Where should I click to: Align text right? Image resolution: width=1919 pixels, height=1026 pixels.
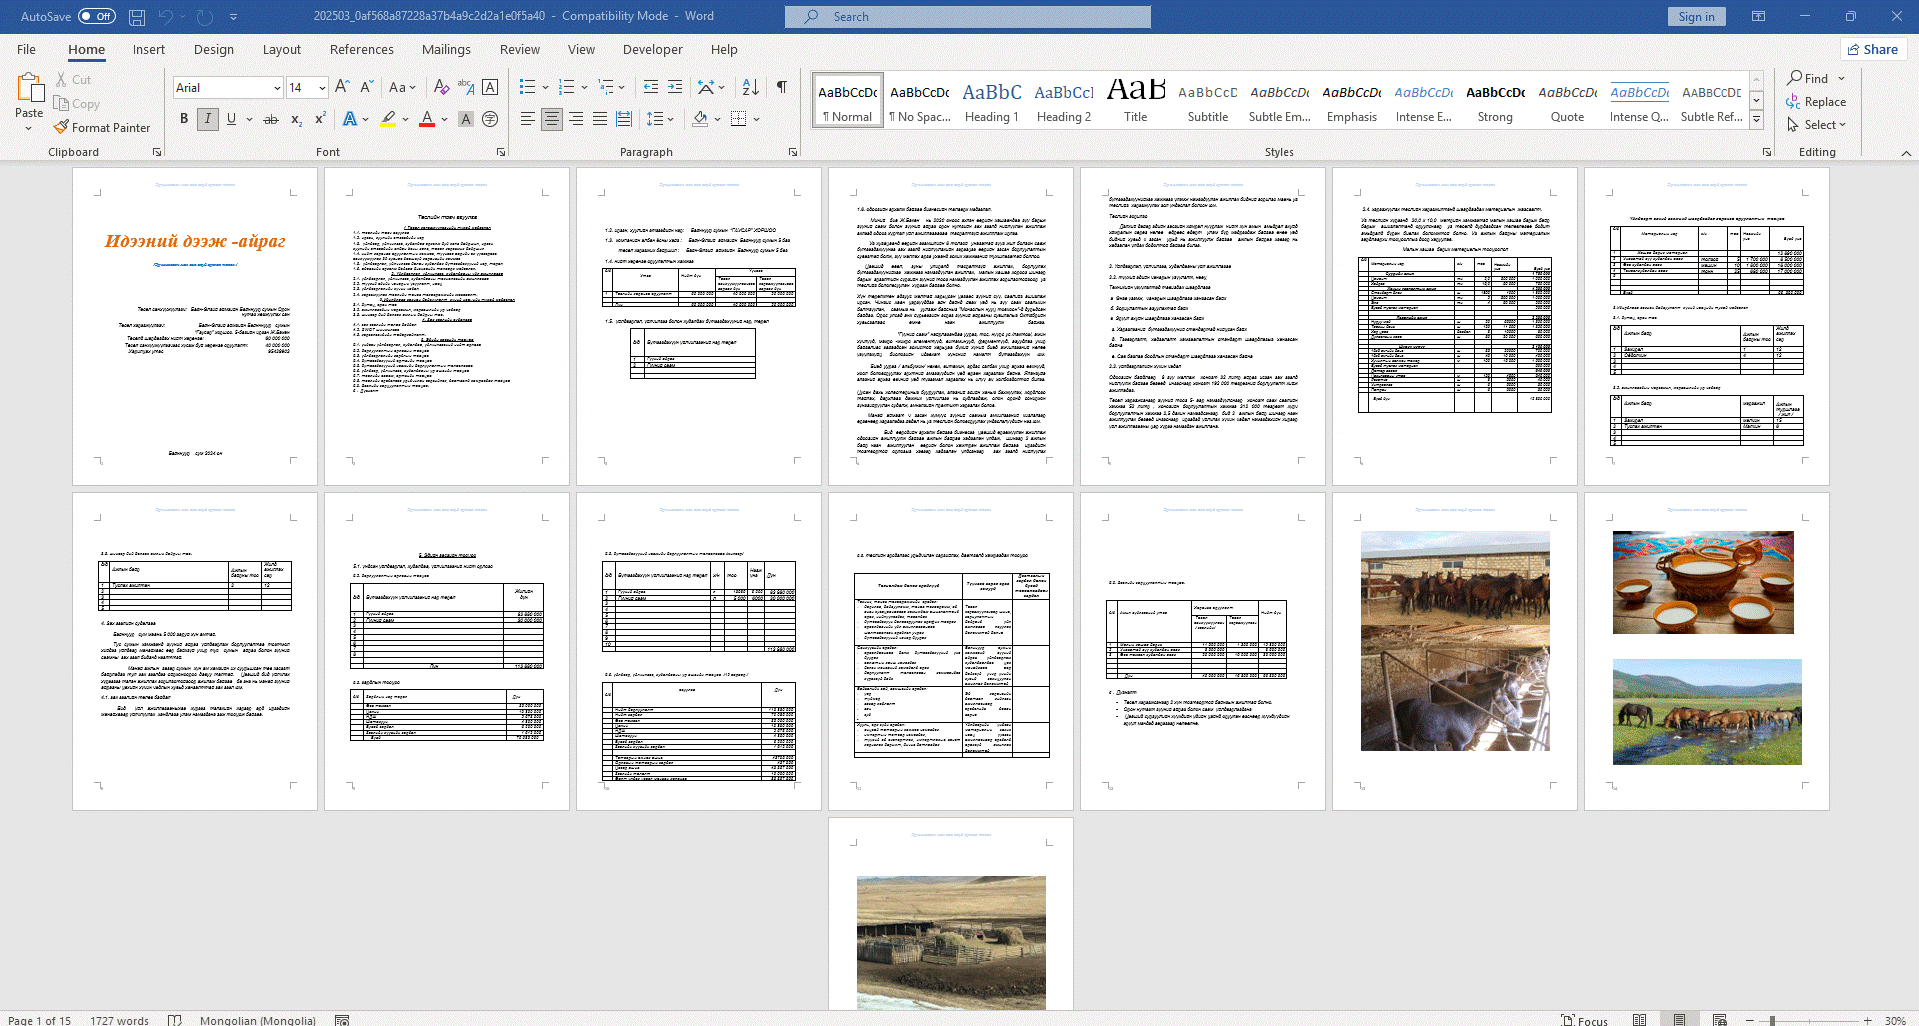[576, 119]
